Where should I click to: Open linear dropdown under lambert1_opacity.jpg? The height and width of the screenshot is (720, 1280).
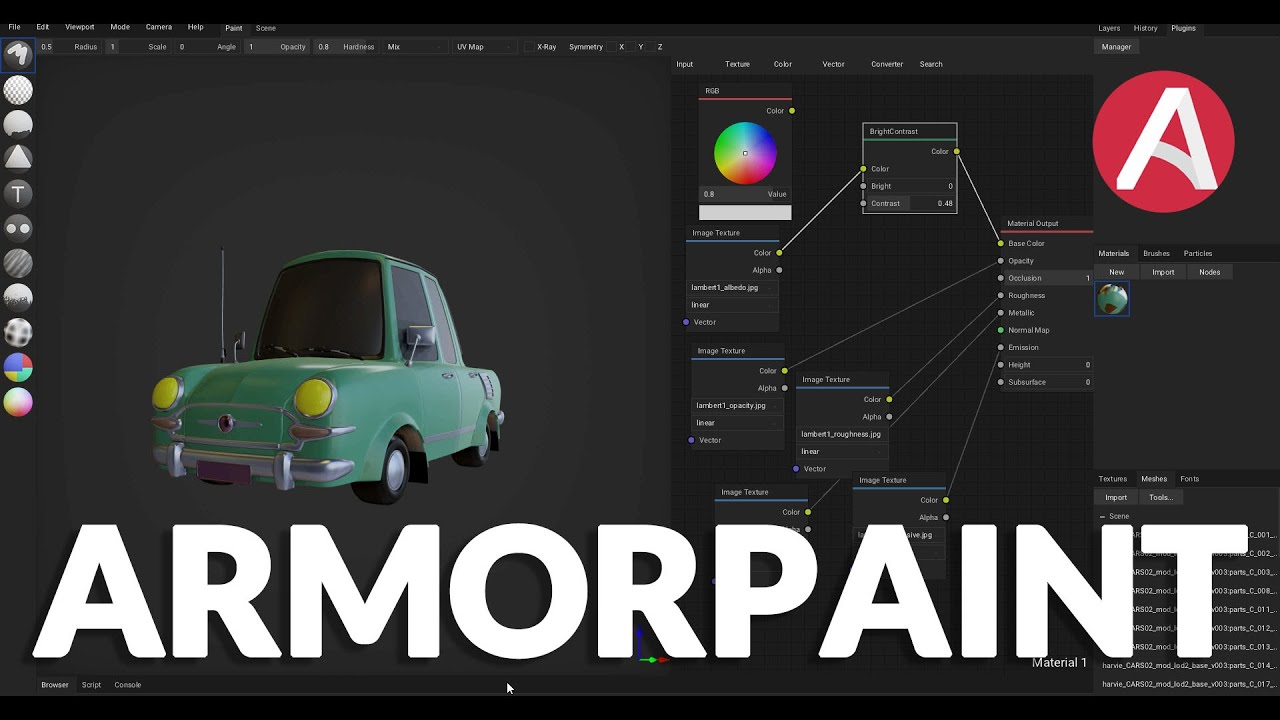(x=738, y=423)
